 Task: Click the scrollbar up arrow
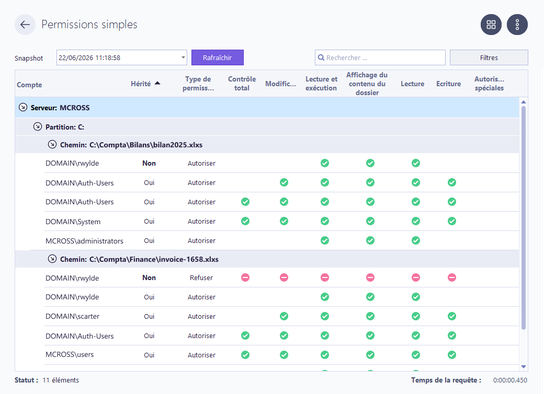click(x=524, y=102)
